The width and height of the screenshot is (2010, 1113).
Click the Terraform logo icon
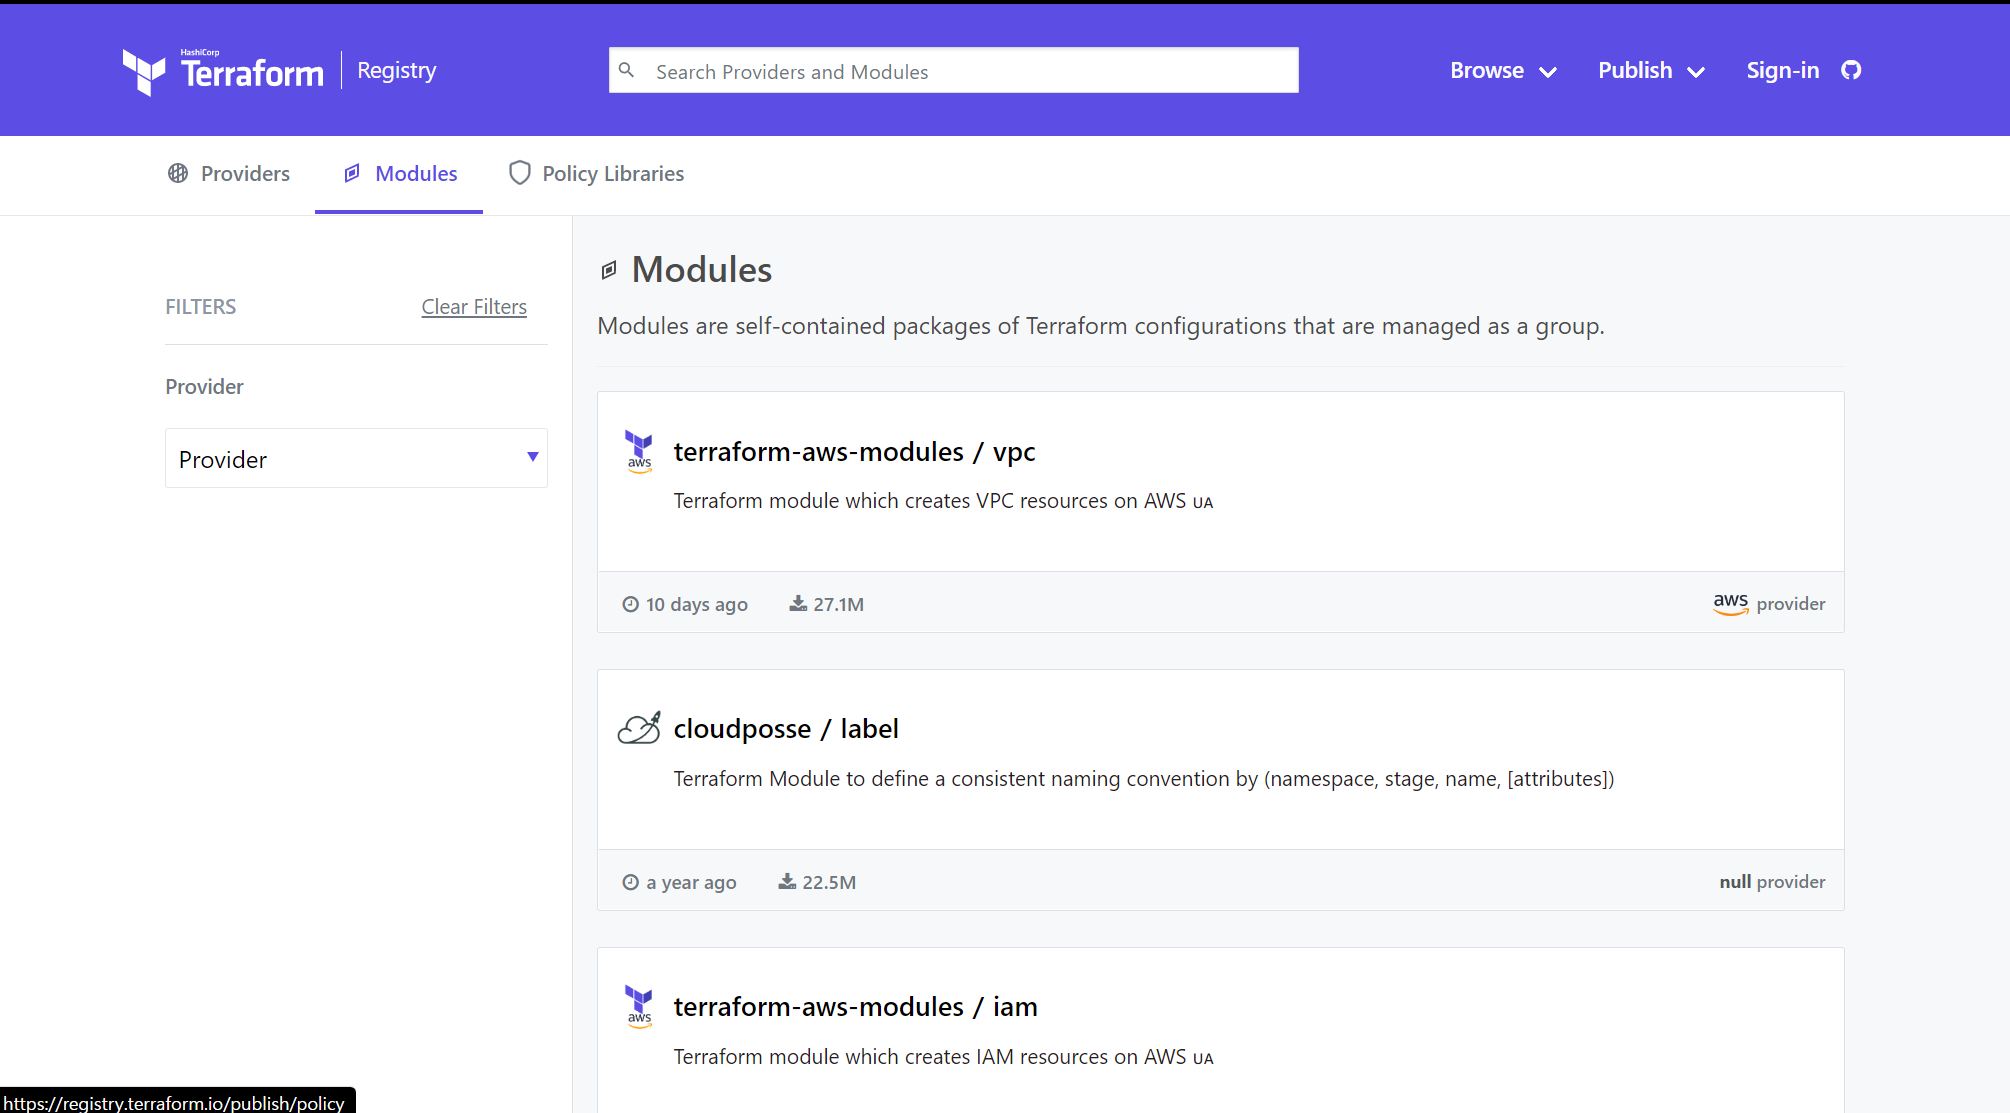tap(144, 71)
